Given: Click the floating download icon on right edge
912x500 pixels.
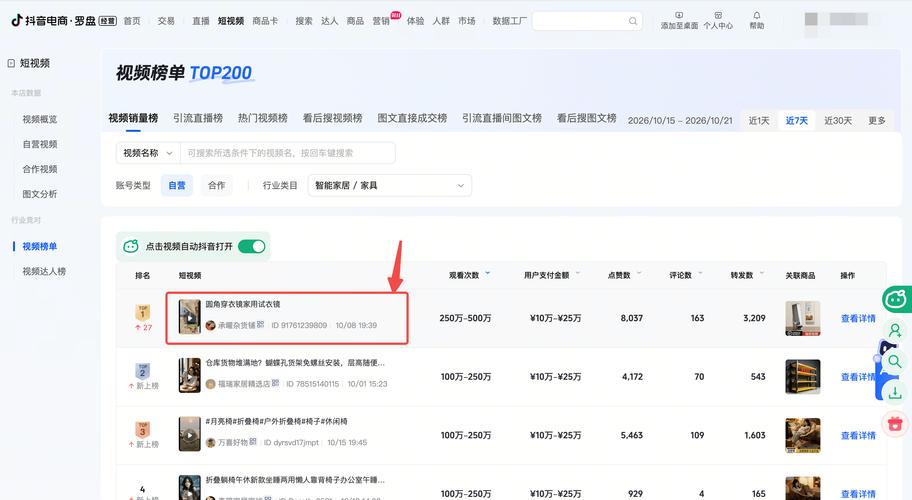Looking at the screenshot, I should 895,392.
